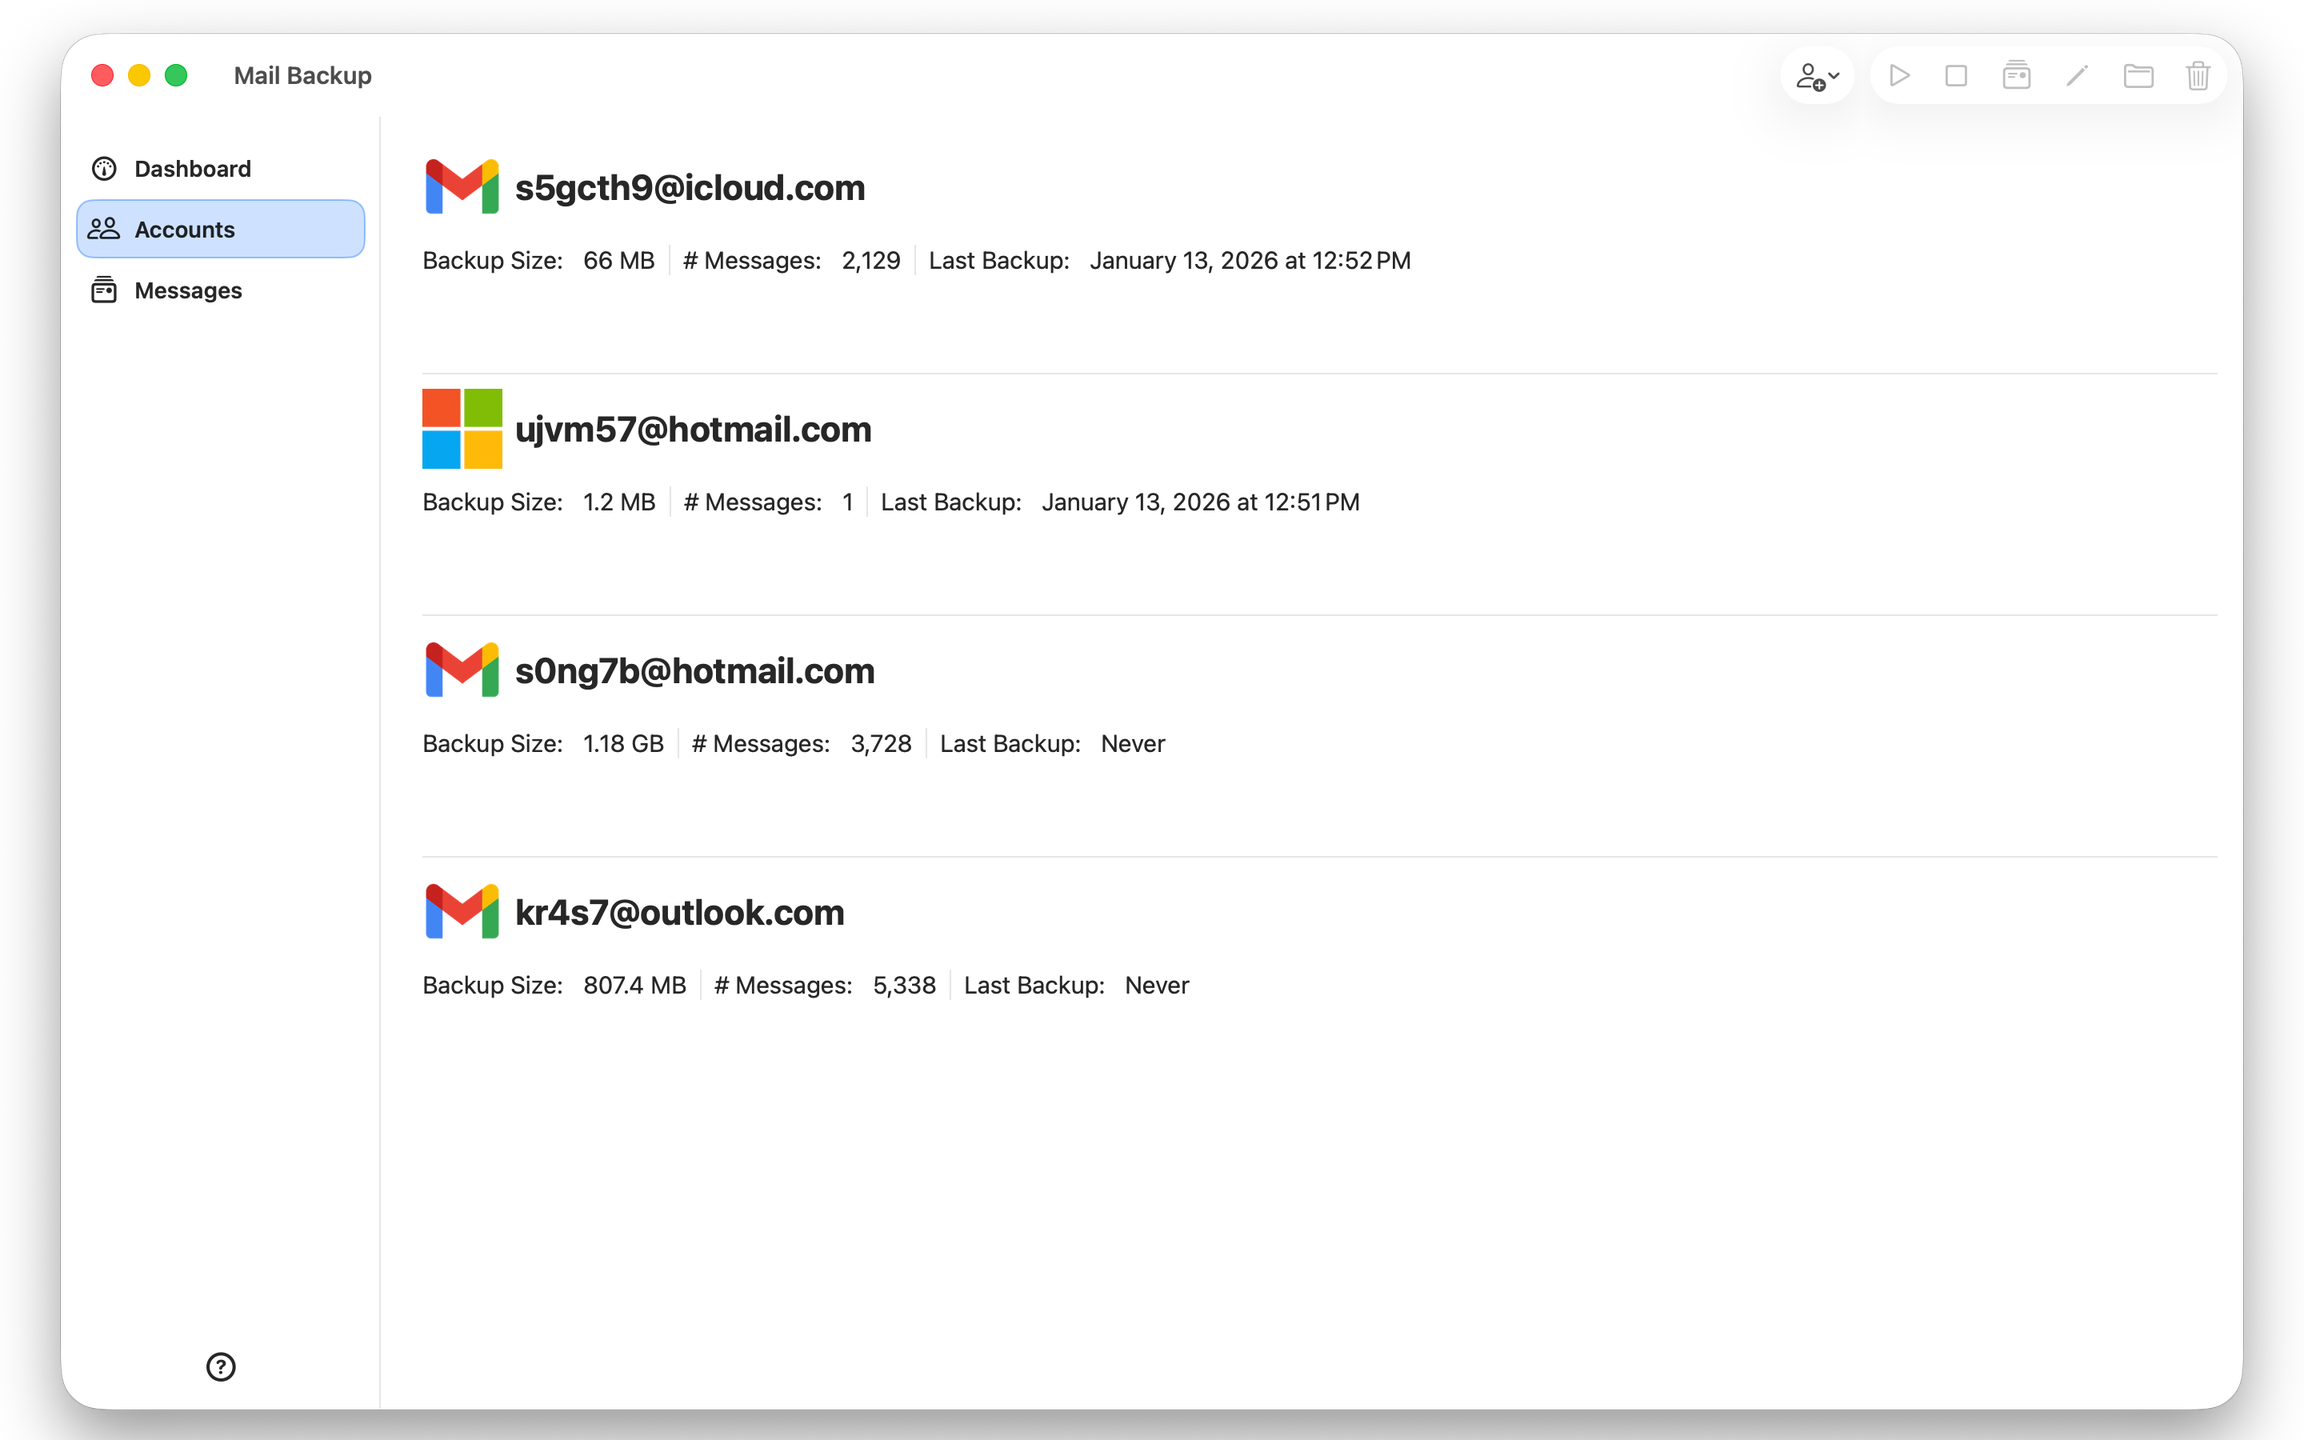Select the ujvm57@hotmail.com account
2304x1440 pixels.
(x=693, y=430)
